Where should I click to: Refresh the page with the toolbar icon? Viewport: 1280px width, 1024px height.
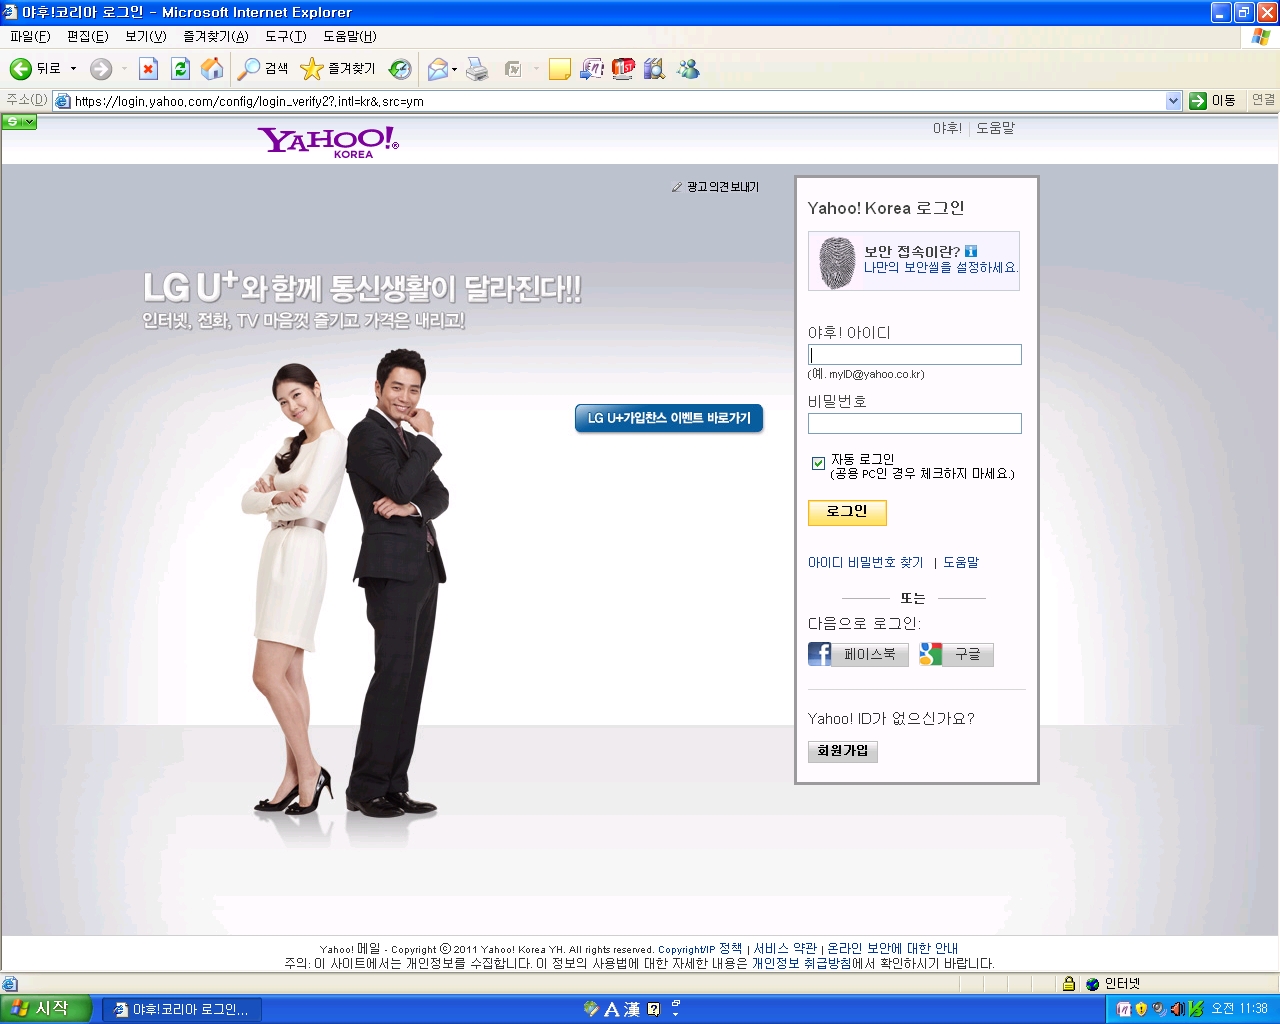180,69
